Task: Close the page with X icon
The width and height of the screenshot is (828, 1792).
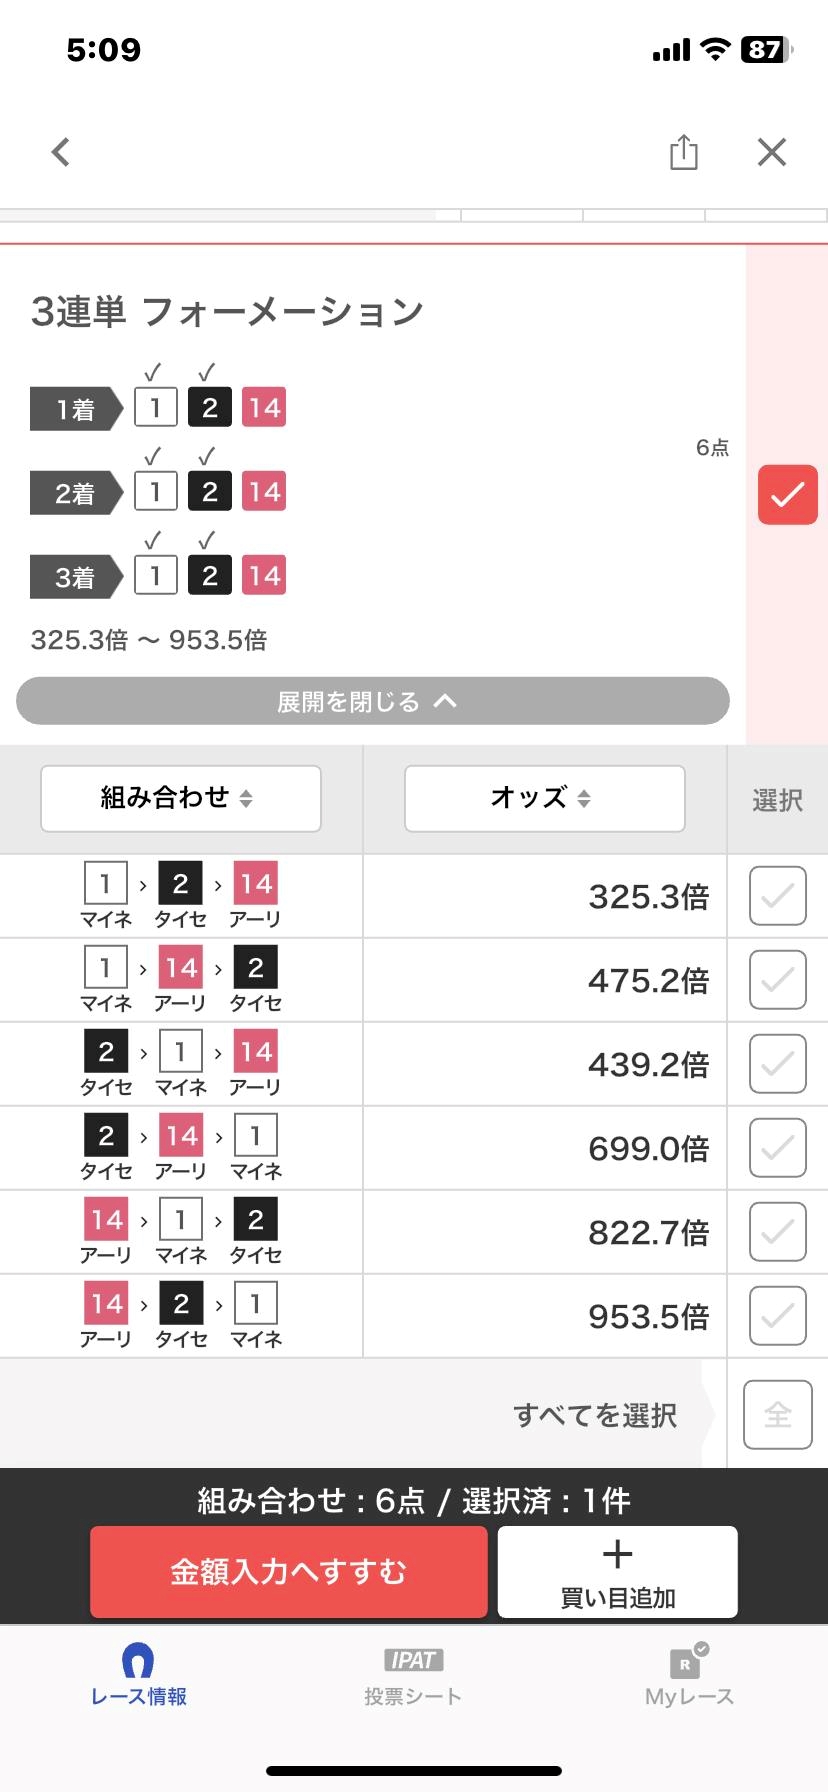Action: point(772,152)
